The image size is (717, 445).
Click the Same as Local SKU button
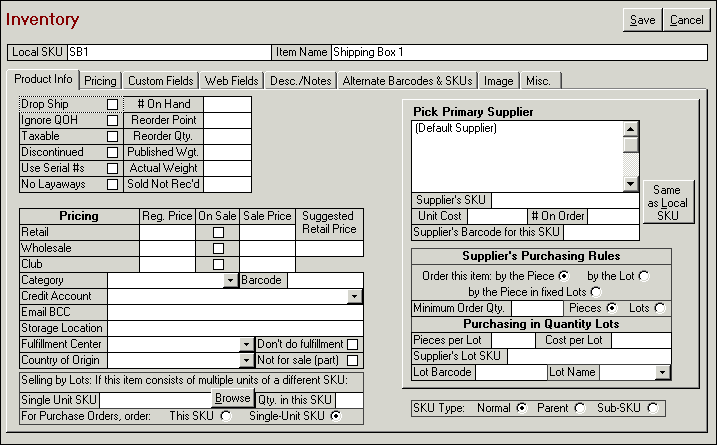coord(667,202)
